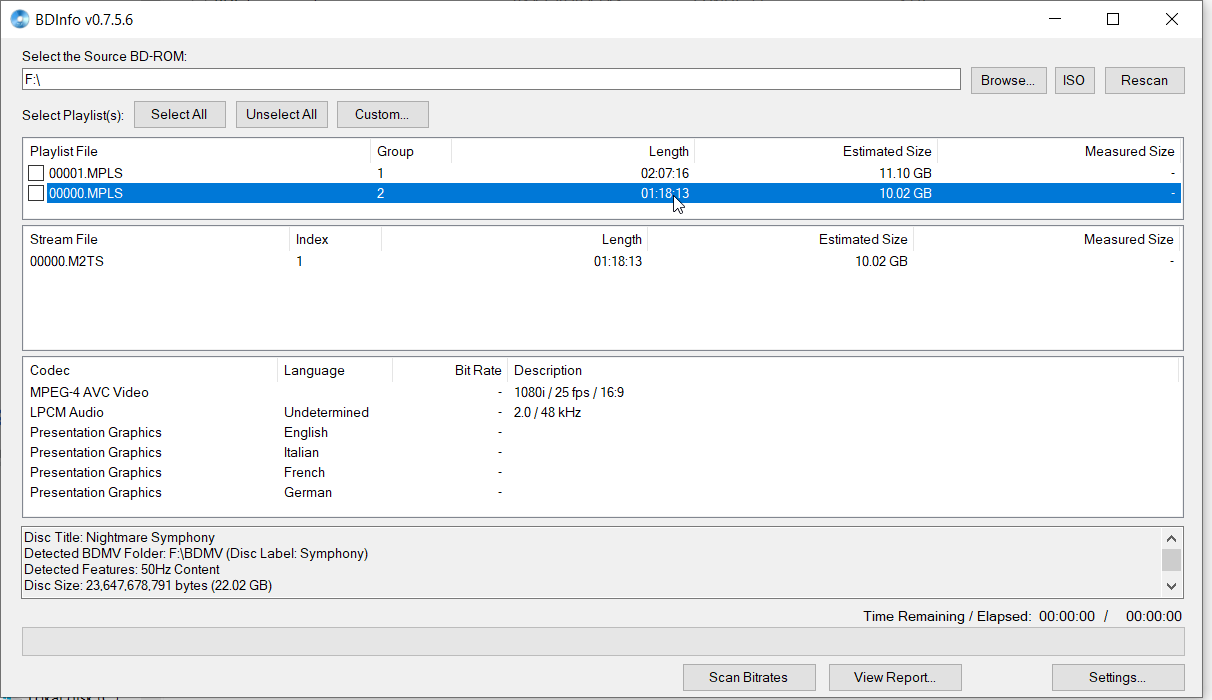Open View Report...
The width and height of the screenshot is (1212, 700).
click(x=895, y=677)
